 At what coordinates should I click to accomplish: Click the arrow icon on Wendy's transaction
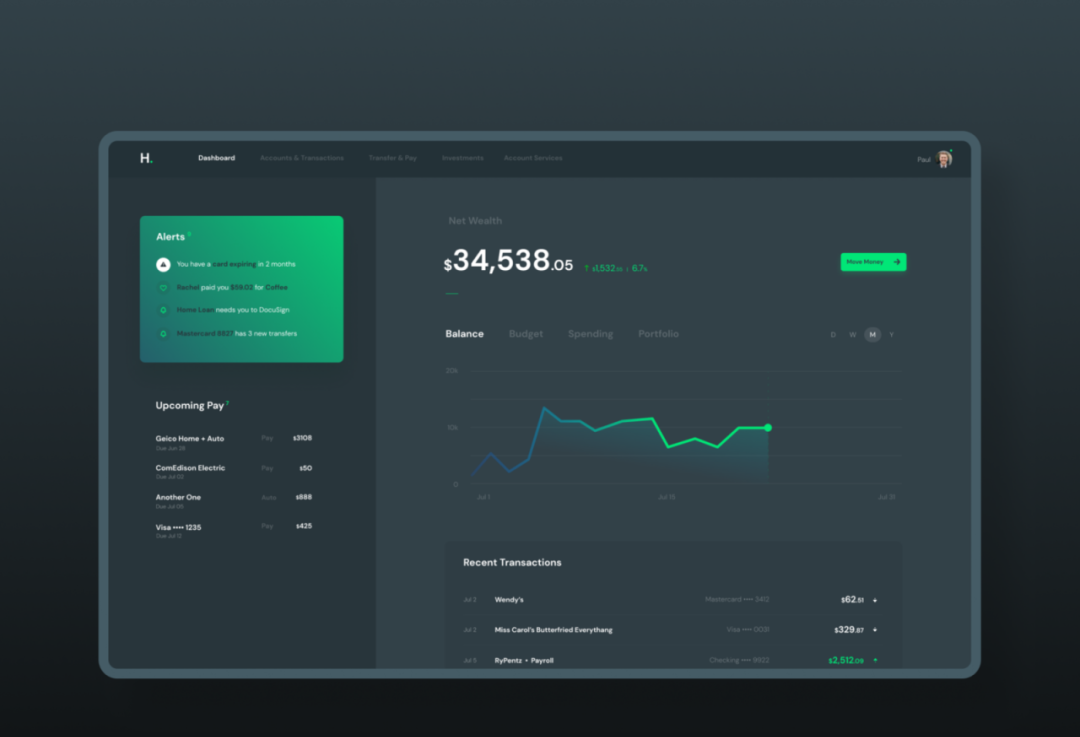pyautogui.click(x=875, y=600)
